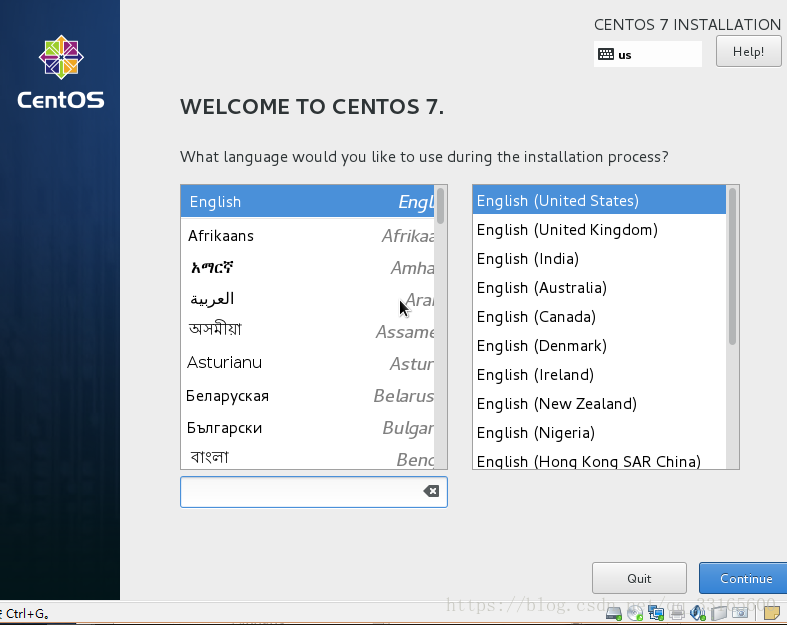Click the hard disk icon in VM status bar
Viewport: 787px width, 625px height.
click(x=613, y=613)
